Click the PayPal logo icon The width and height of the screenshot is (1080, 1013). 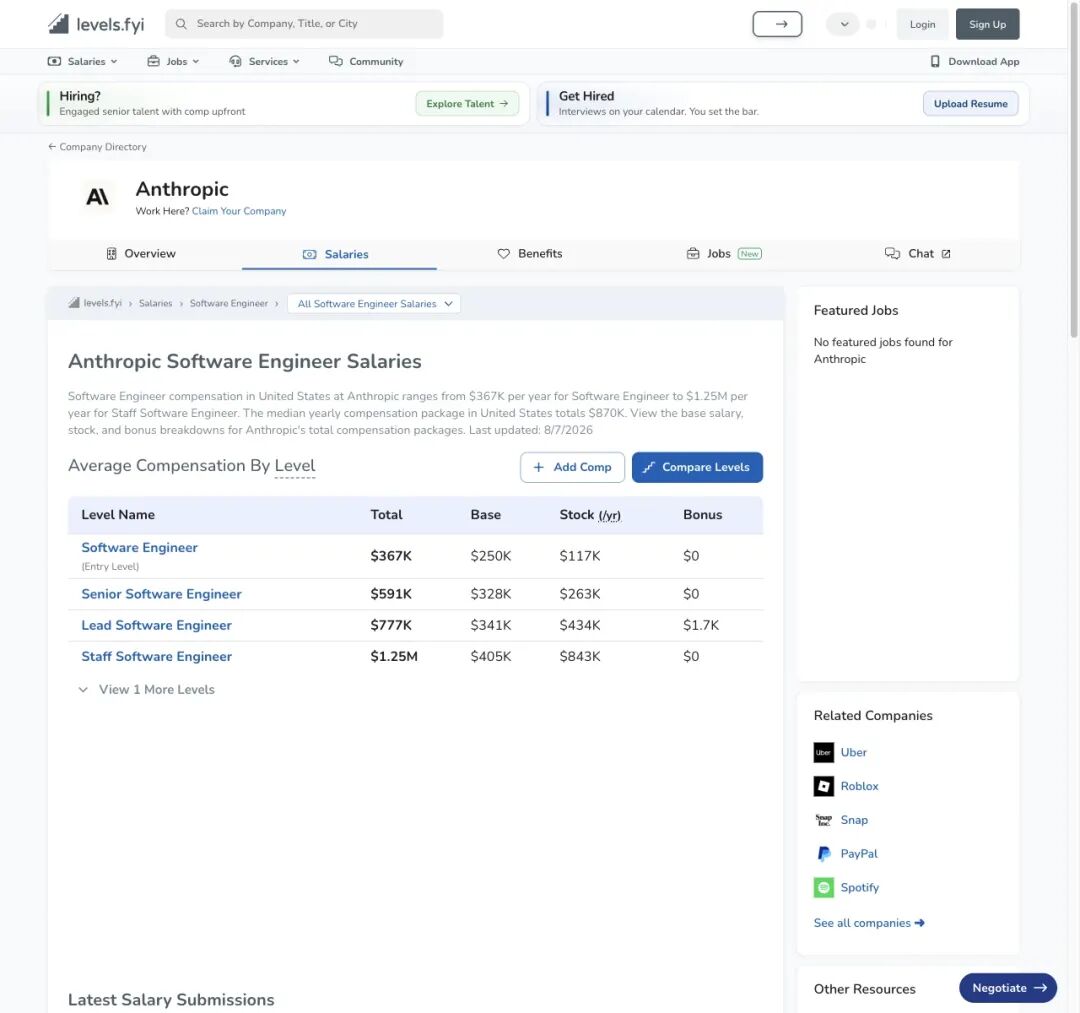coord(823,854)
